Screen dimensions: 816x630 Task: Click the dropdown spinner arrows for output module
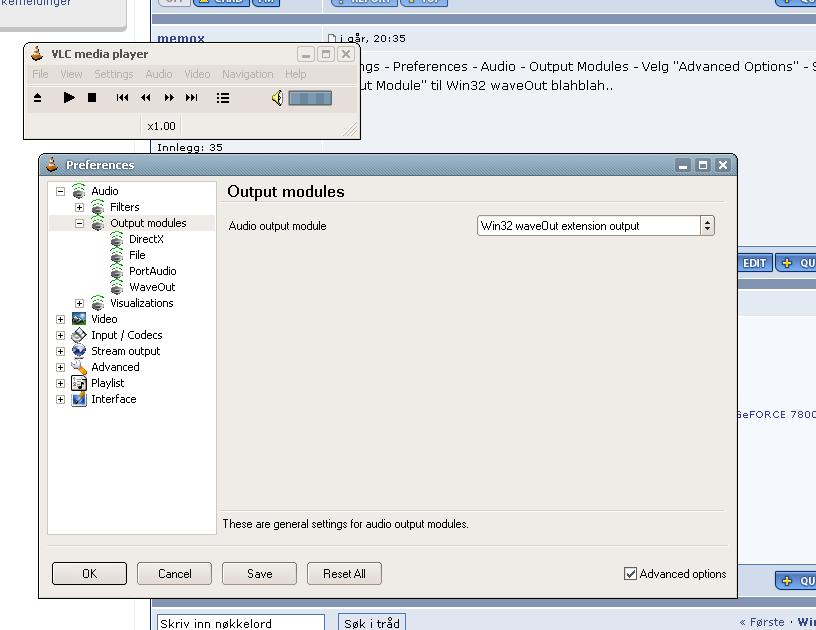tap(707, 226)
